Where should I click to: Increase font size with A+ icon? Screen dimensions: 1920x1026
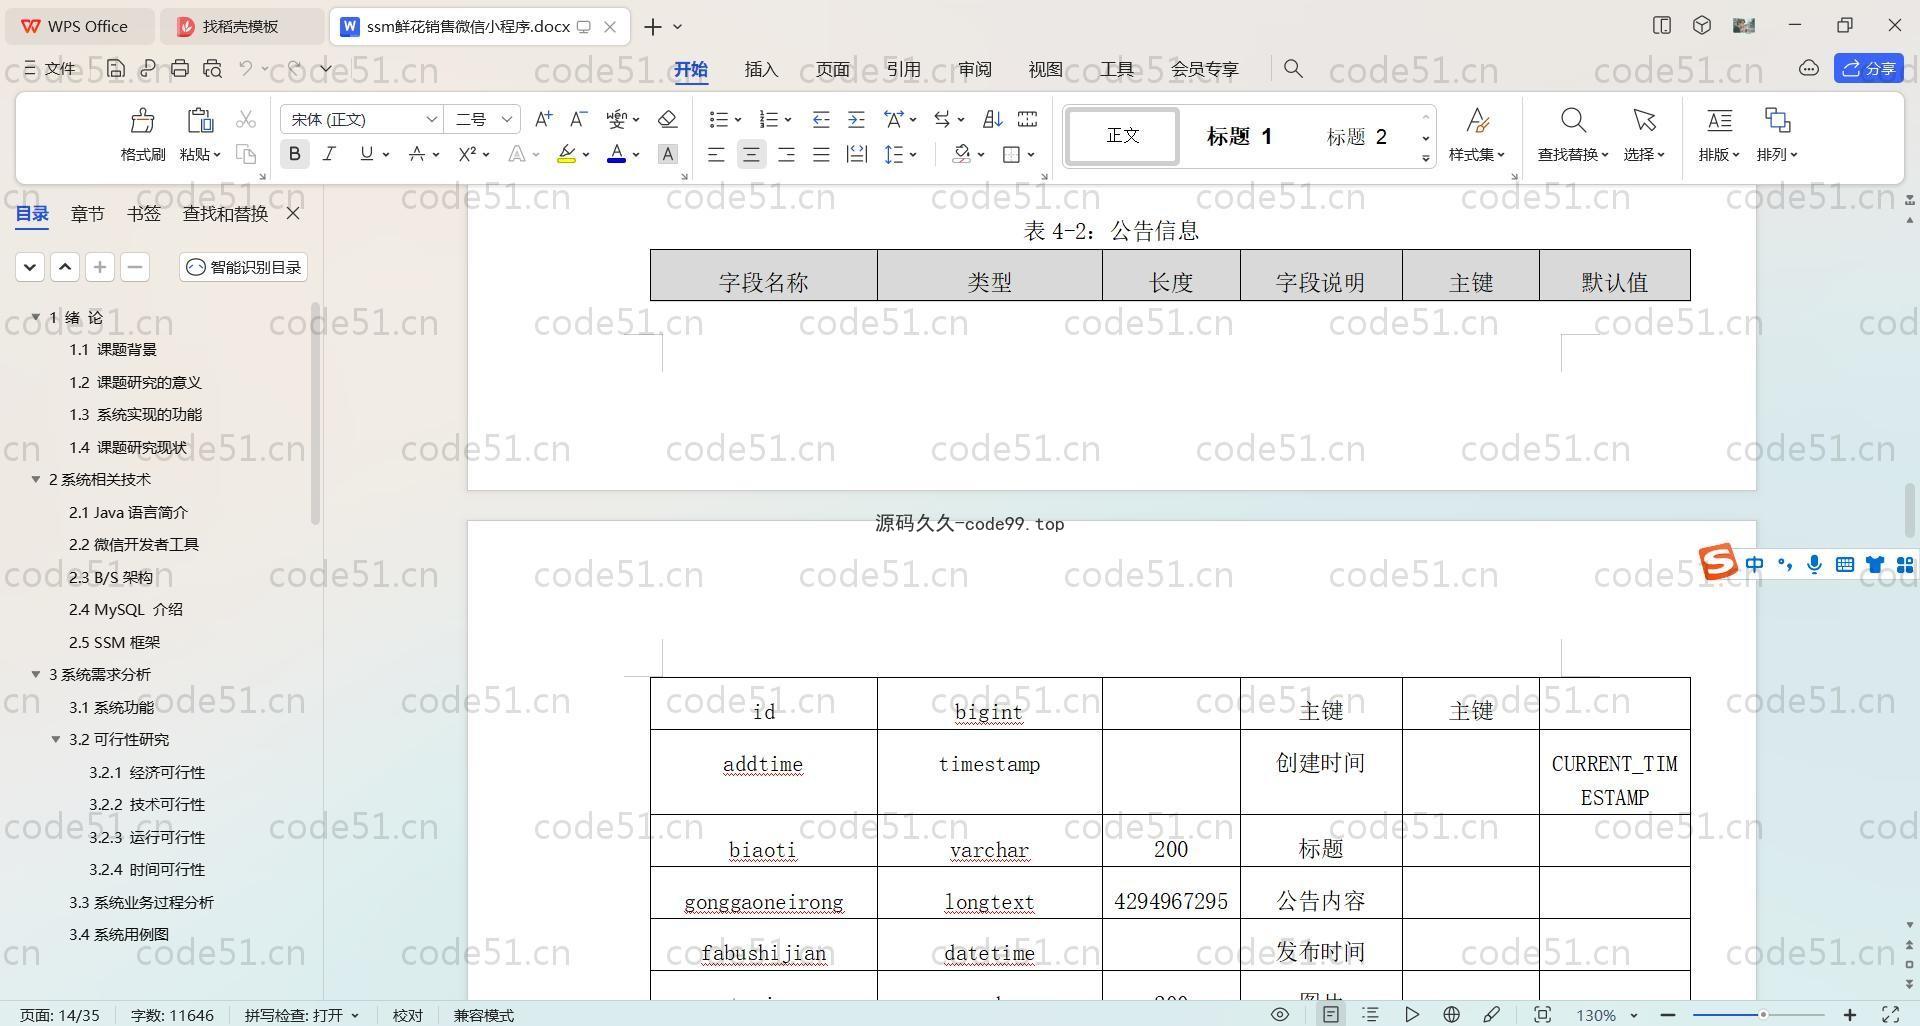pos(543,119)
